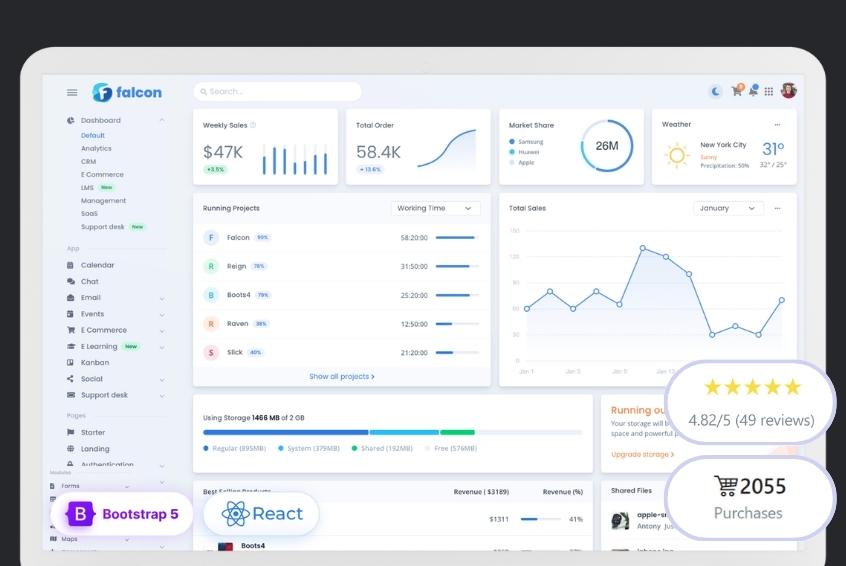Open Support desk dashboard sub-item
Screen dimensions: 846x566
pos(103,227)
